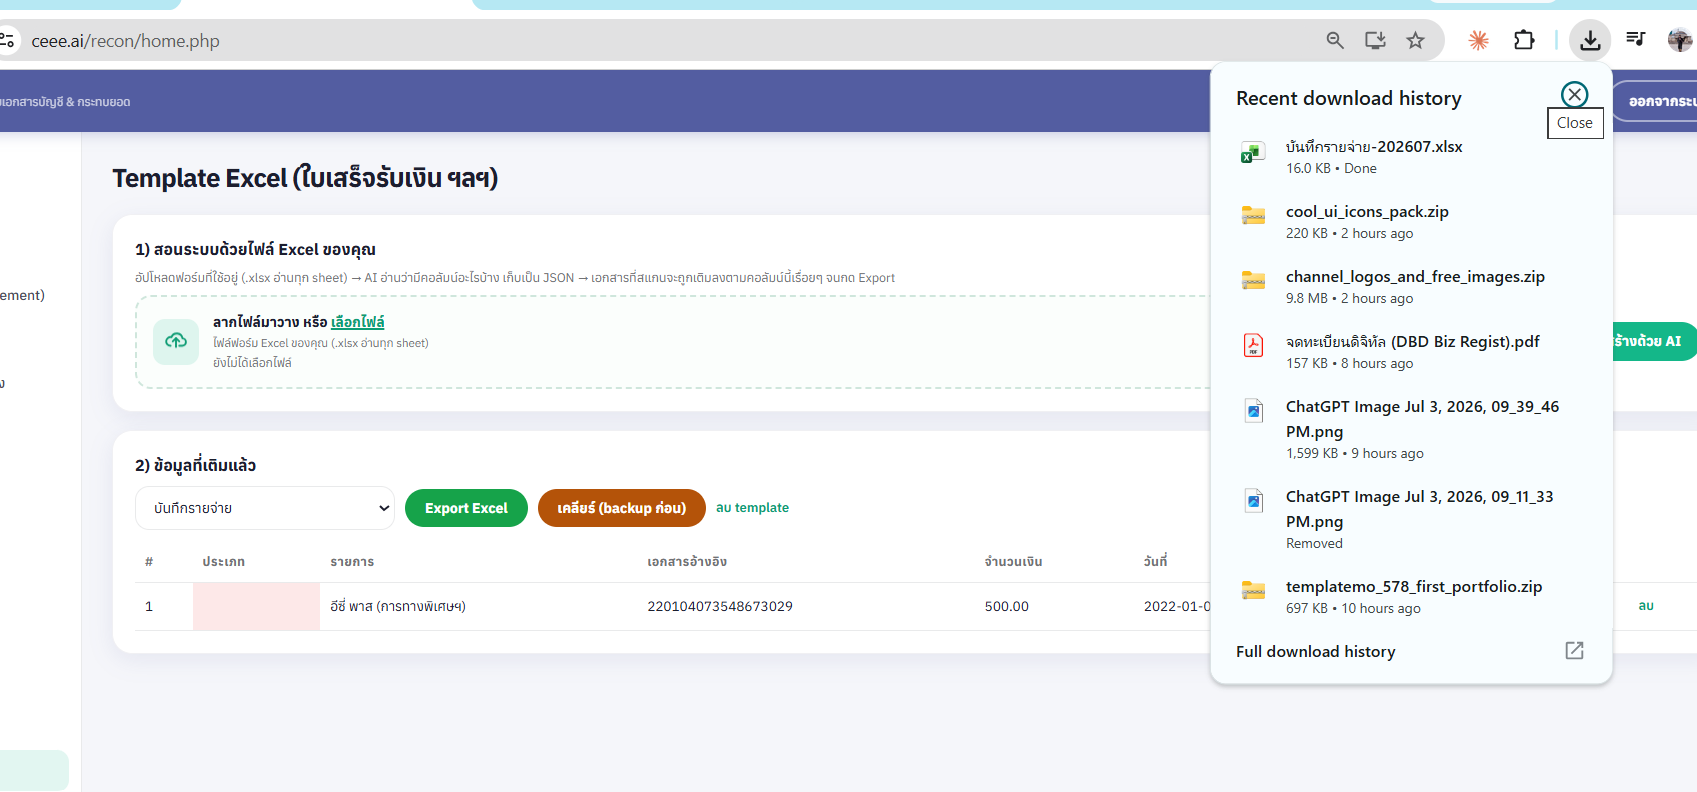This screenshot has width=1697, height=792.
Task: Click the site info icon beside URL
Action: 8,40
